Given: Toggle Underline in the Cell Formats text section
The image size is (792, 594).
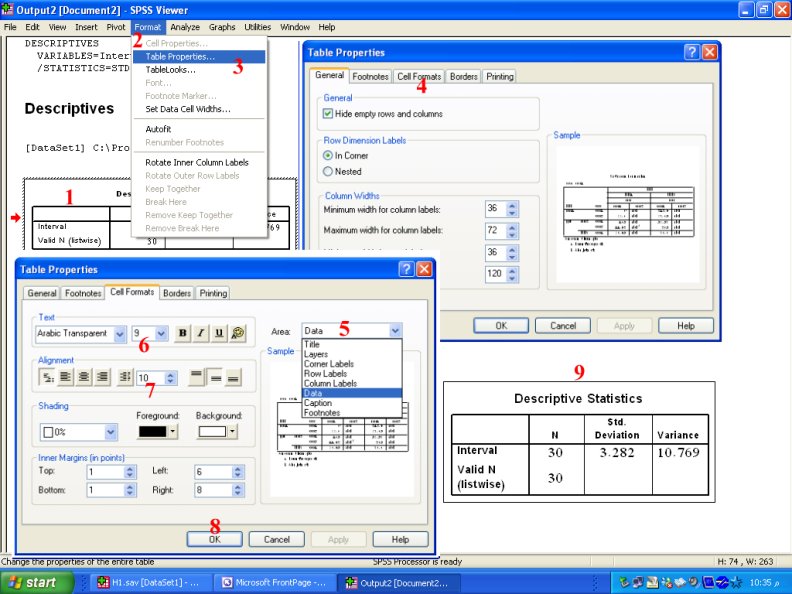Looking at the screenshot, I should pos(219,333).
